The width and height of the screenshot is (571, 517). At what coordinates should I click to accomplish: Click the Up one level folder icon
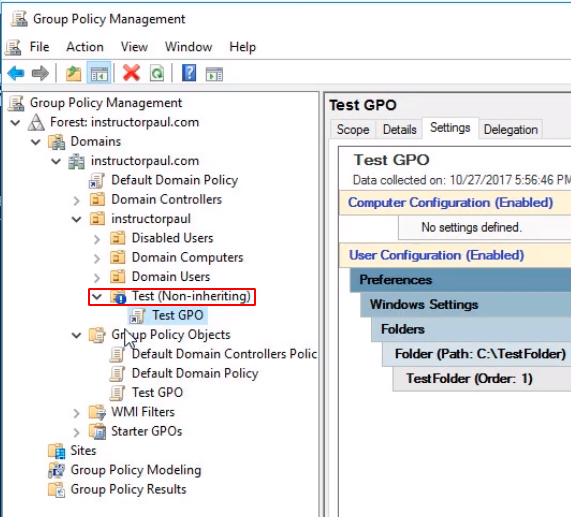[74, 73]
